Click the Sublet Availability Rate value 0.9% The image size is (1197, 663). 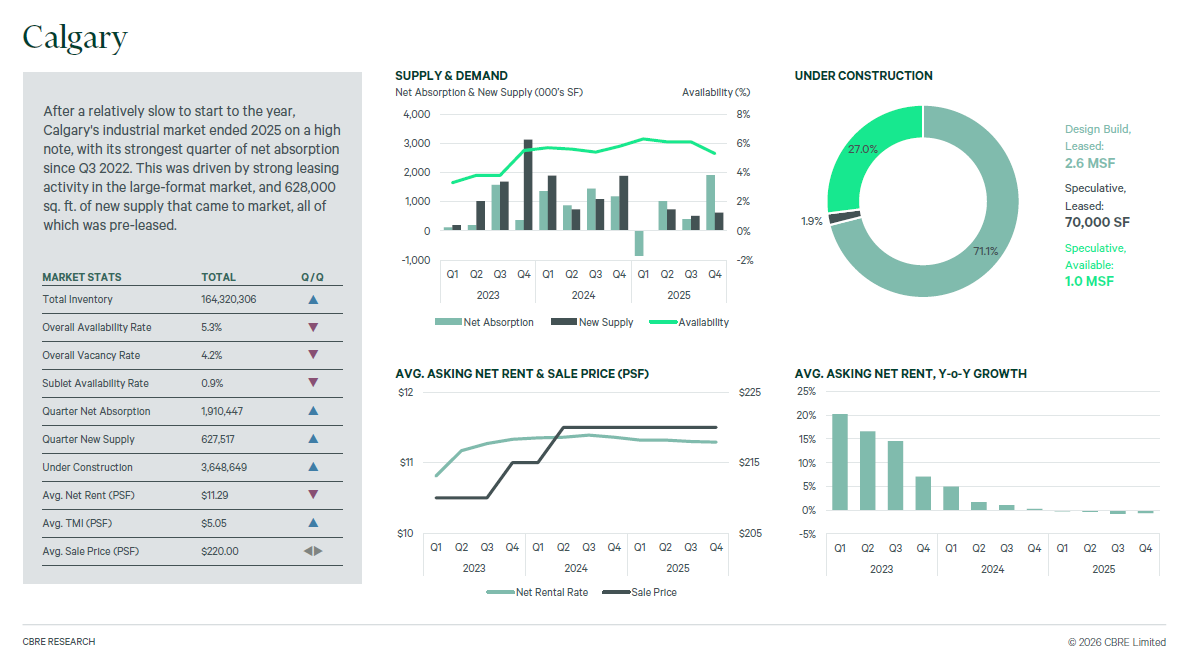[x=212, y=383]
